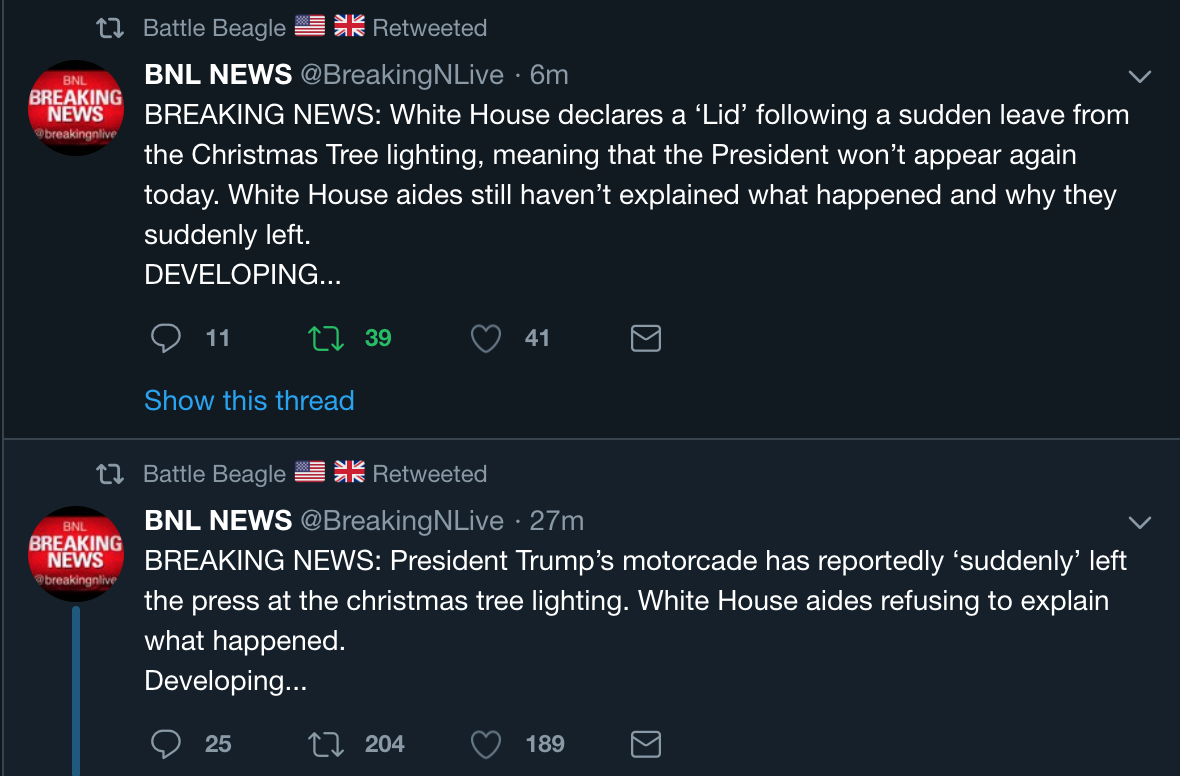Reply to the White House 'Lid' tweet

coord(166,339)
